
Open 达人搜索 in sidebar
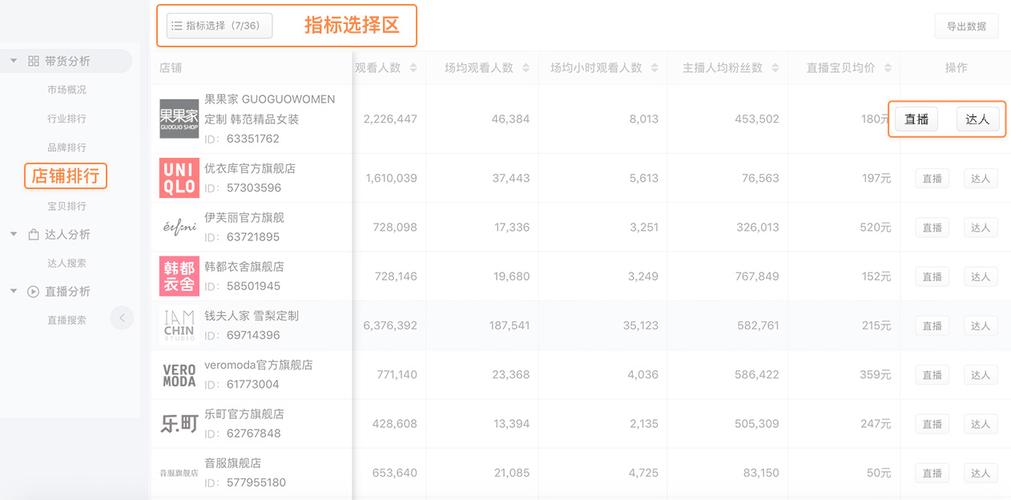tap(66, 263)
